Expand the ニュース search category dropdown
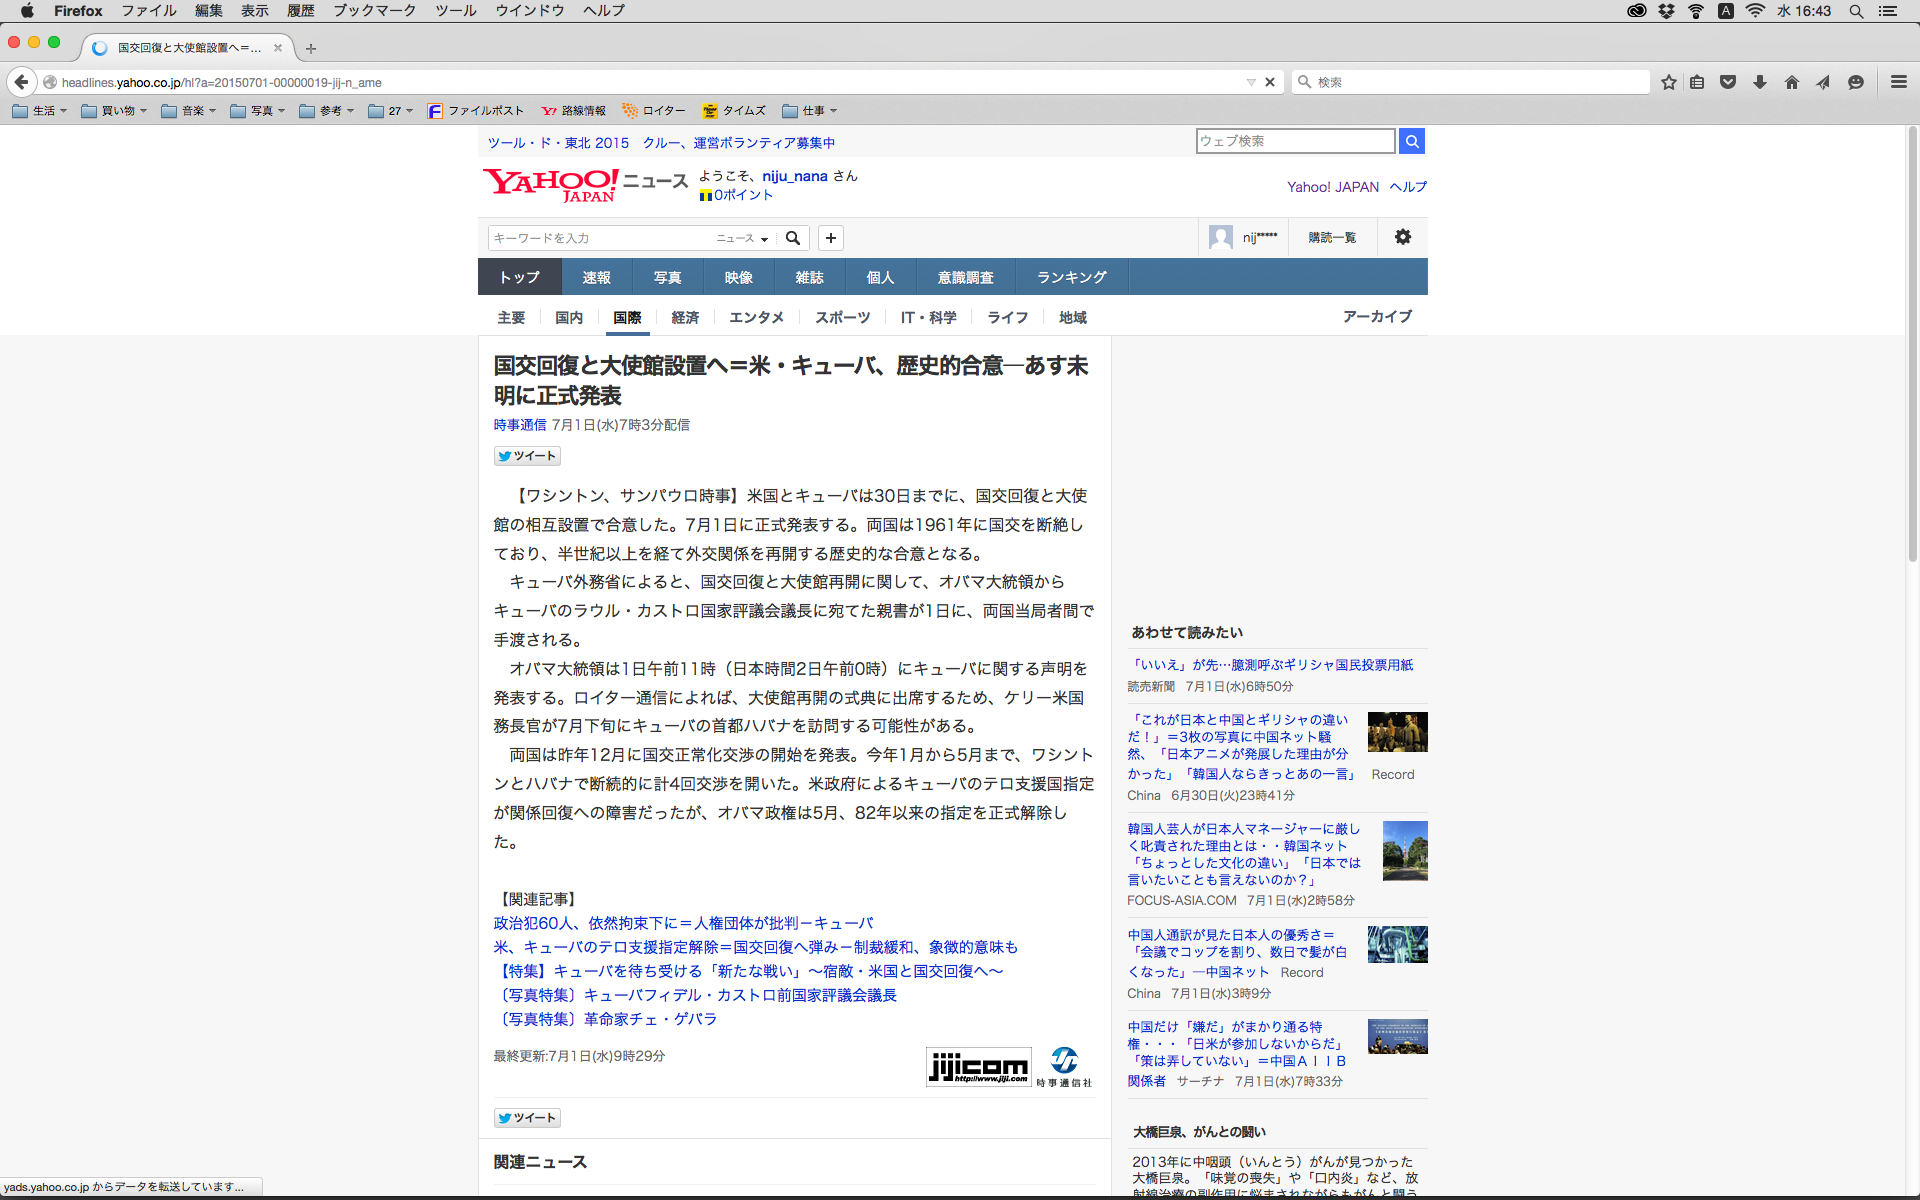This screenshot has height=1200, width=1920. tap(742, 238)
